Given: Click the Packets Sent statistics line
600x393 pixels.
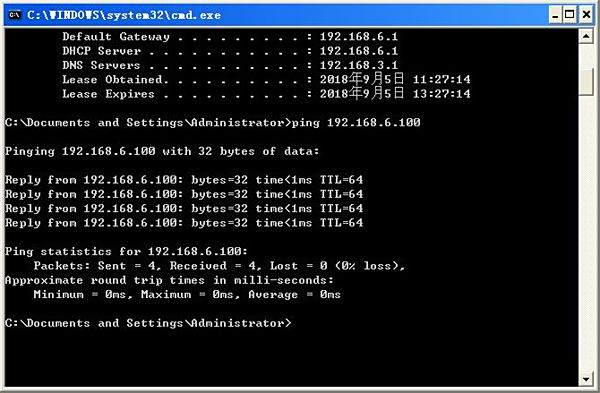Looking at the screenshot, I should 219,266.
